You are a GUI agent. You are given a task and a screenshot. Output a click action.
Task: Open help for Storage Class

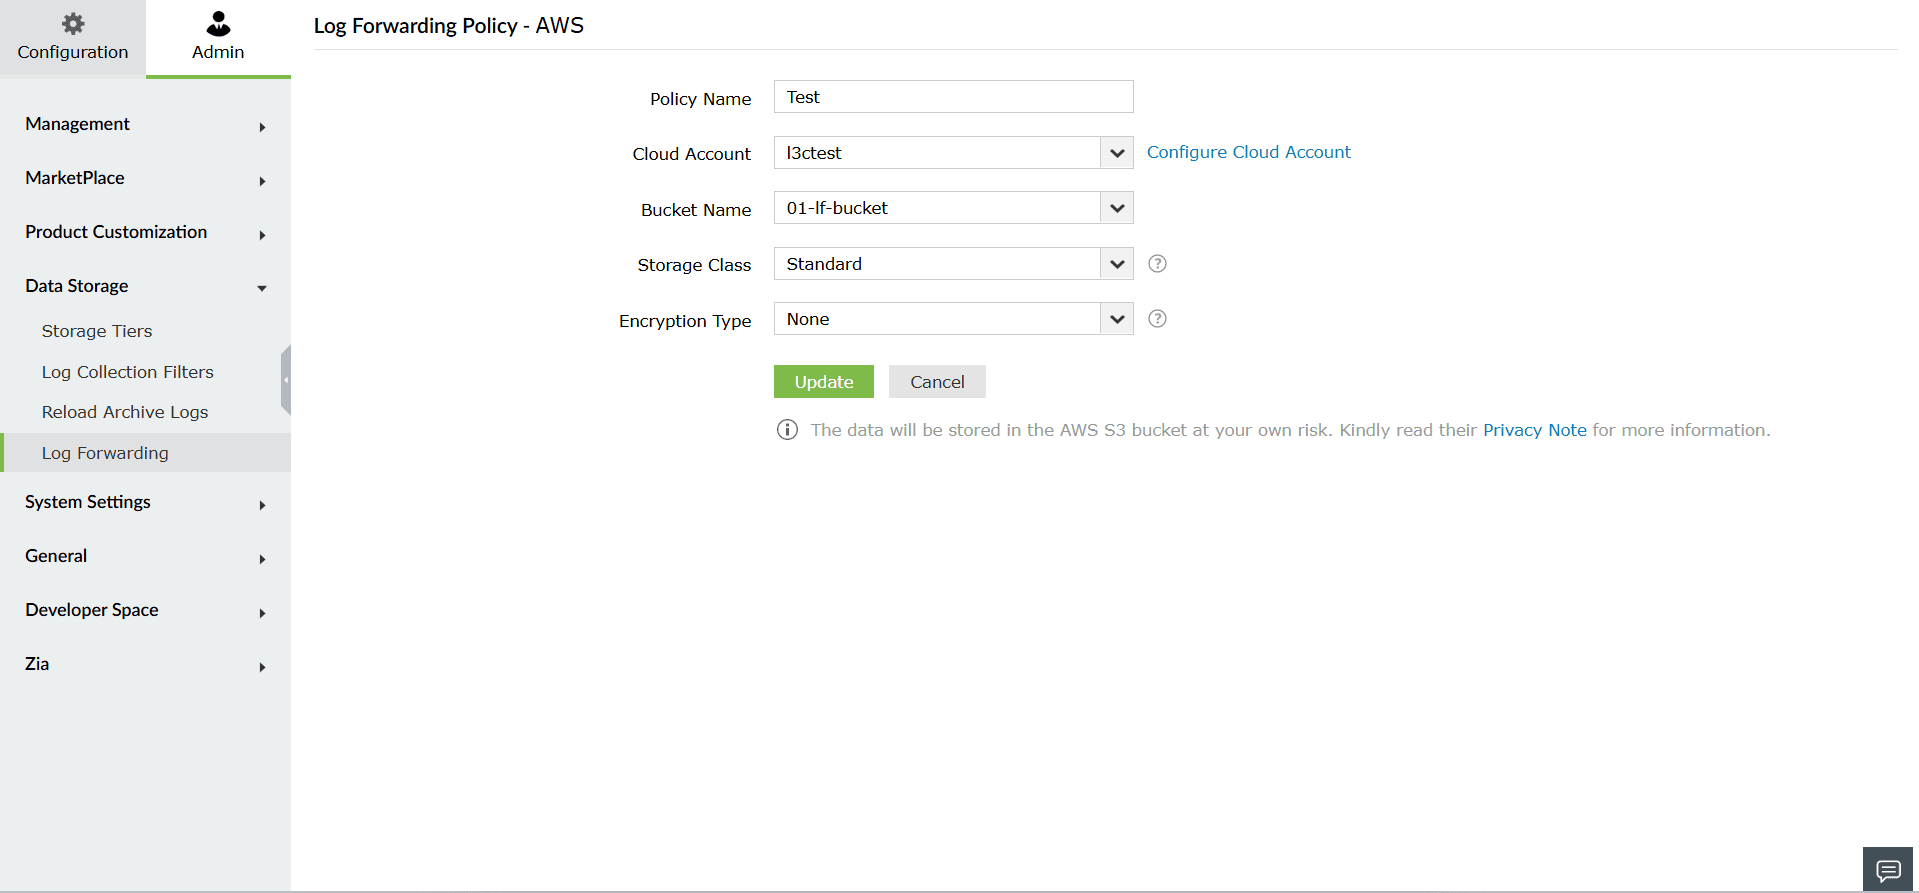click(x=1157, y=264)
